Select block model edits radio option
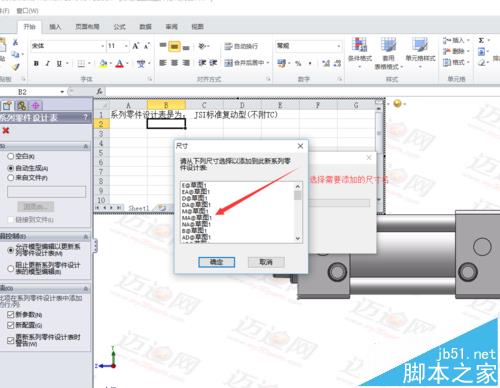This screenshot has height=388, width=500. [11, 268]
